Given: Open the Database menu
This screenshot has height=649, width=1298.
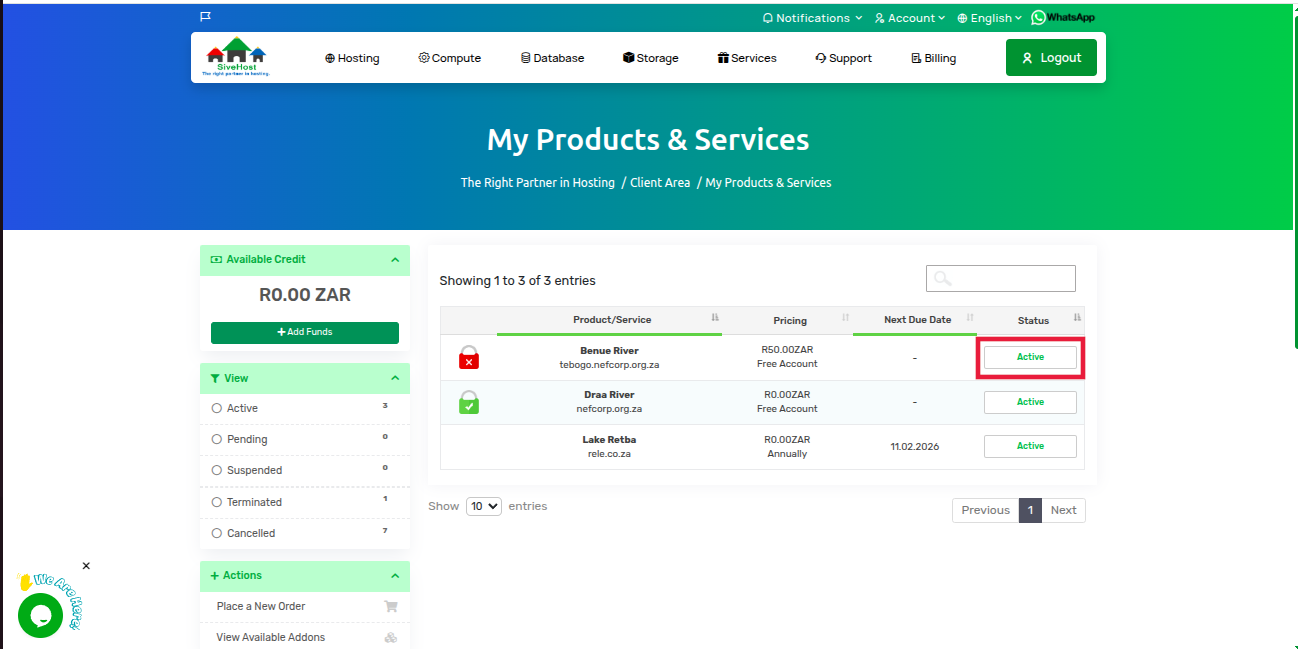Looking at the screenshot, I should pyautogui.click(x=552, y=58).
